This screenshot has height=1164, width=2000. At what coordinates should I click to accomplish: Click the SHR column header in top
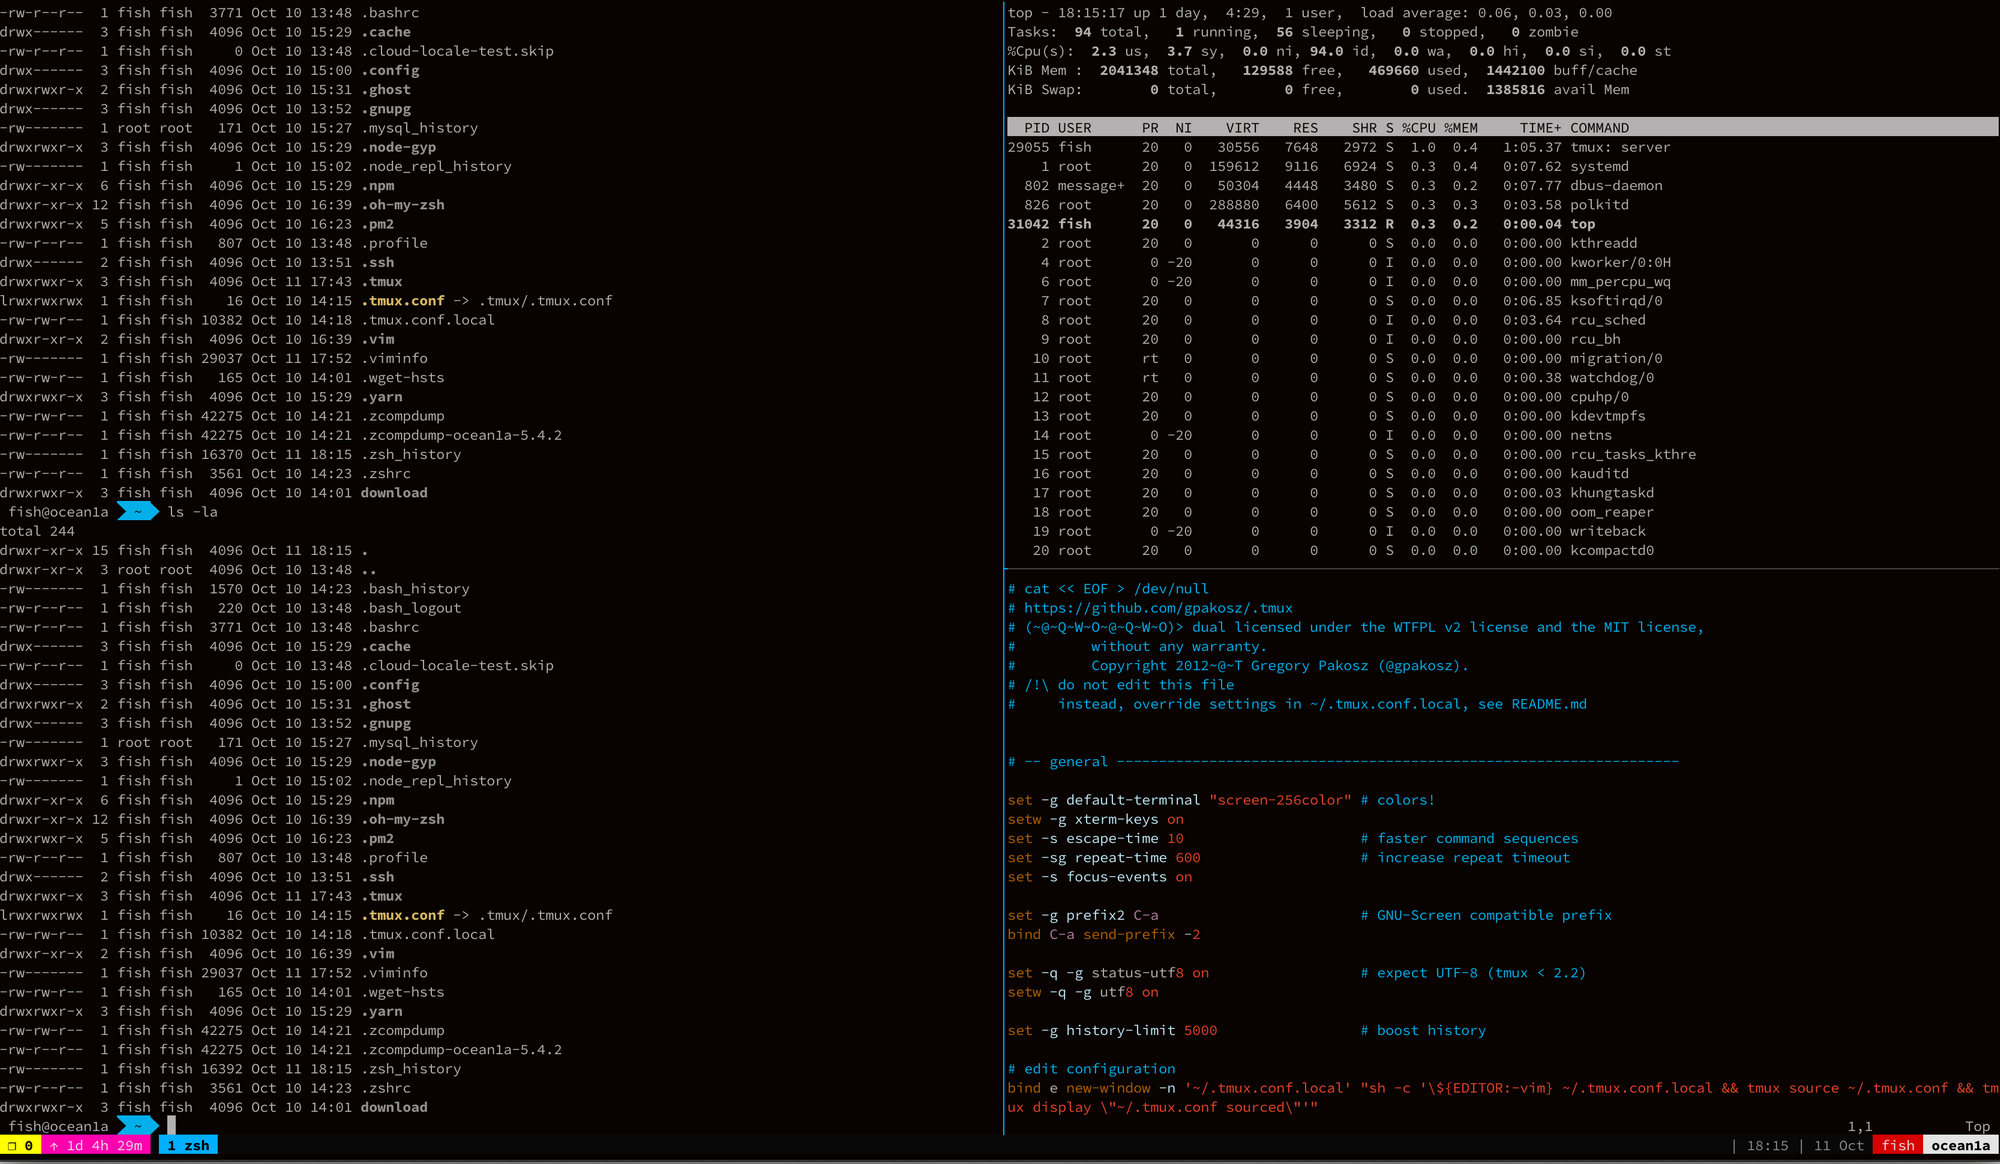(x=1364, y=128)
